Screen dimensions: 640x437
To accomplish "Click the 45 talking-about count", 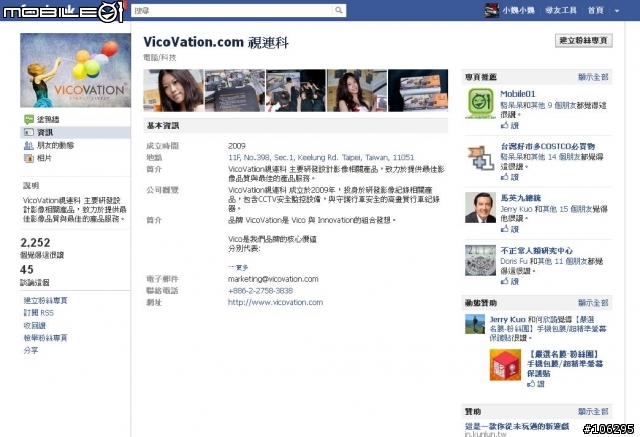I will (27, 270).
